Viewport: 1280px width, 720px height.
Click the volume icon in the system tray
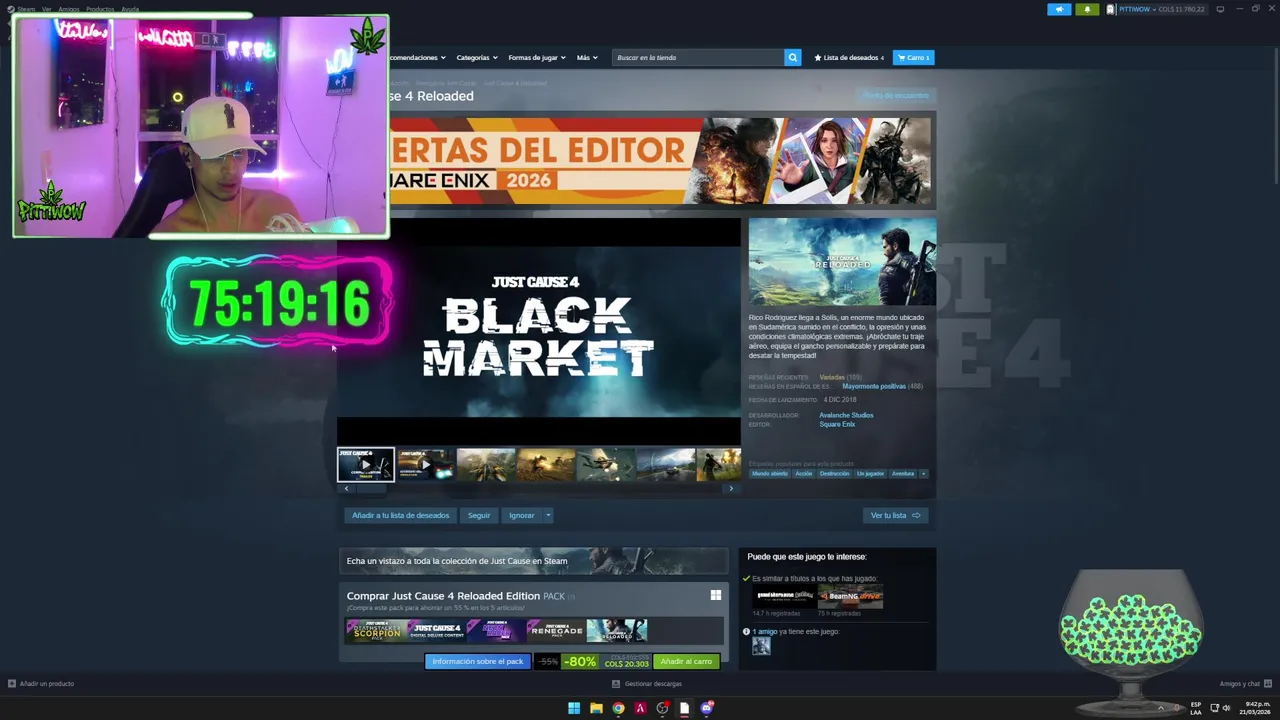pyautogui.click(x=1226, y=708)
